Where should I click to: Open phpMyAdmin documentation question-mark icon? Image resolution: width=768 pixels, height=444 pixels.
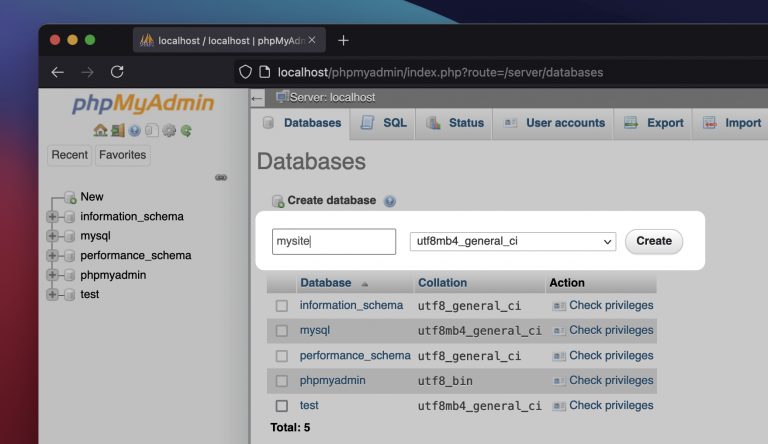[x=134, y=130]
